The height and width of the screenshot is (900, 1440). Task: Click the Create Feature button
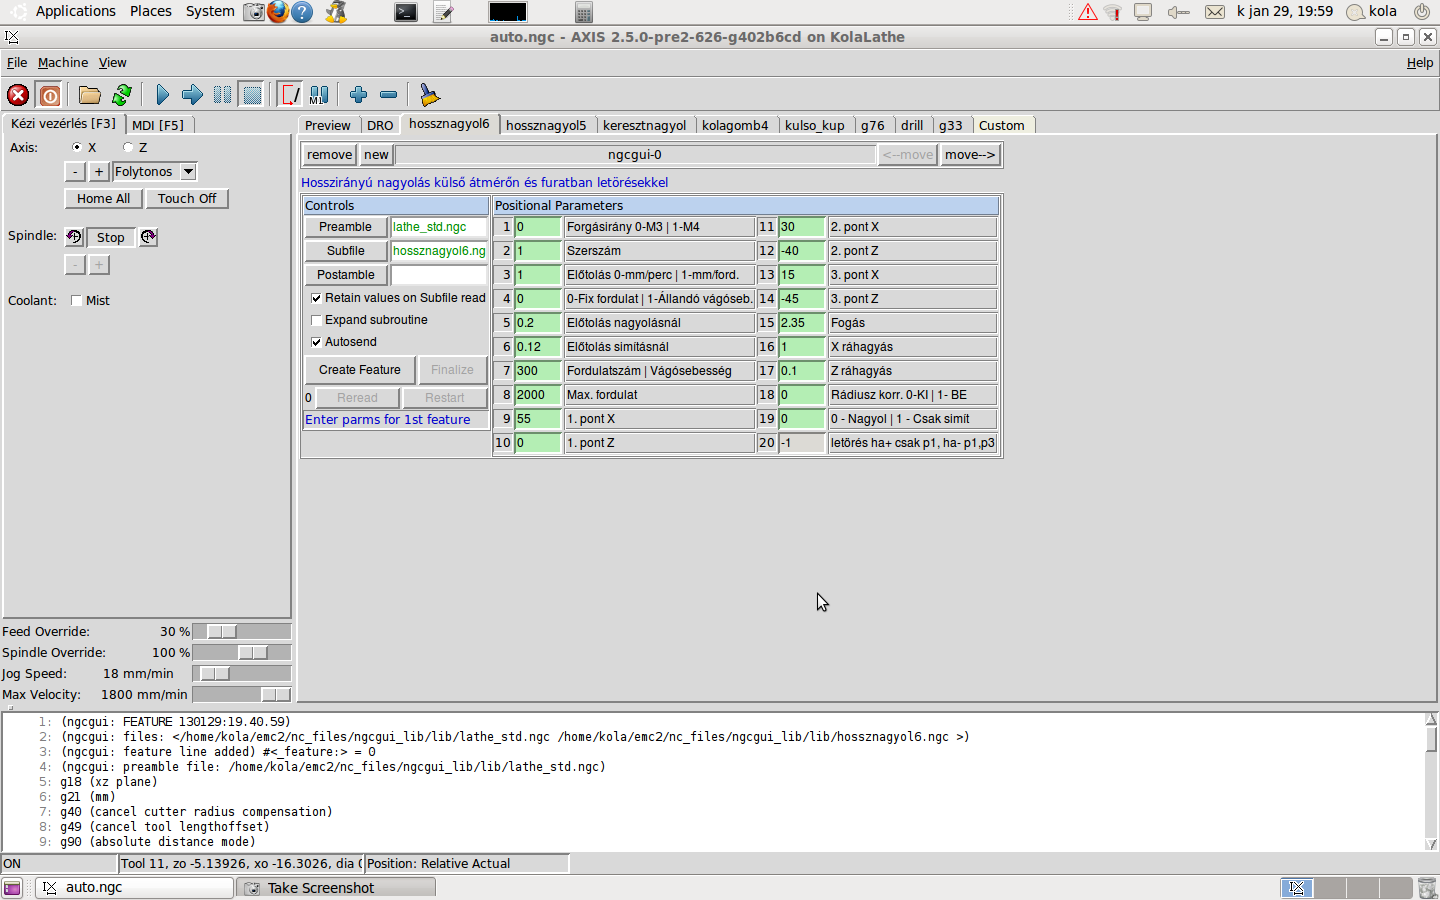(359, 370)
